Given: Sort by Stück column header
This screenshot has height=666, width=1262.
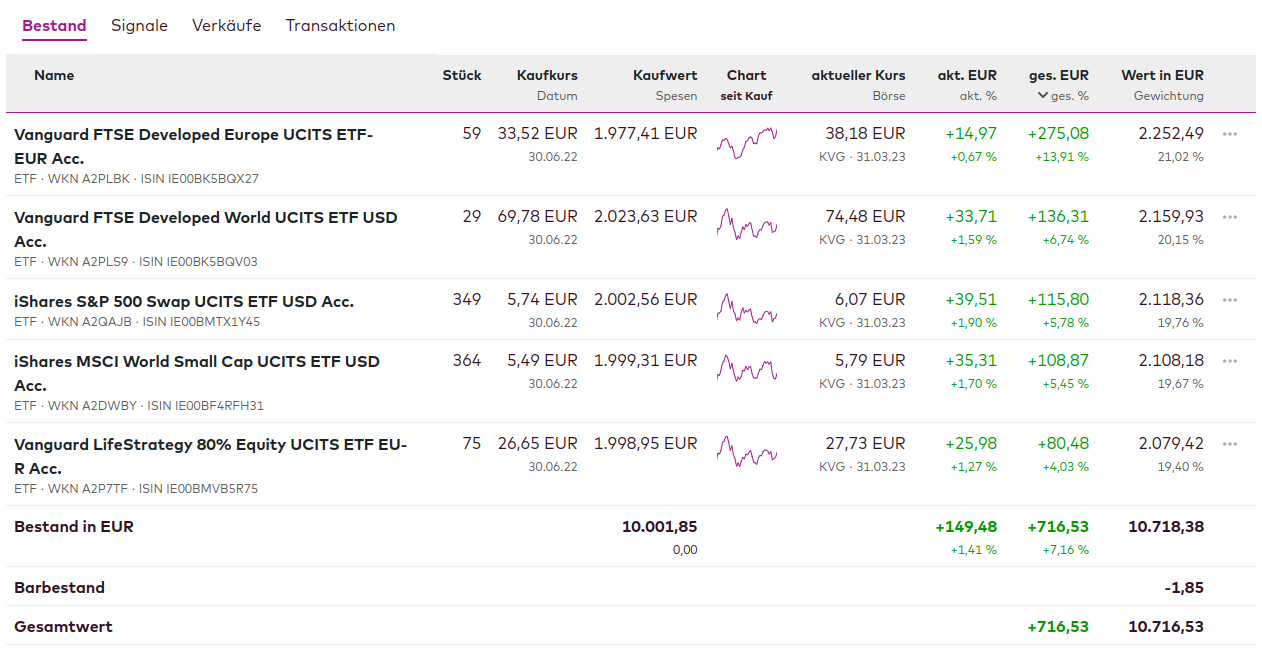Looking at the screenshot, I should pyautogui.click(x=462, y=75).
